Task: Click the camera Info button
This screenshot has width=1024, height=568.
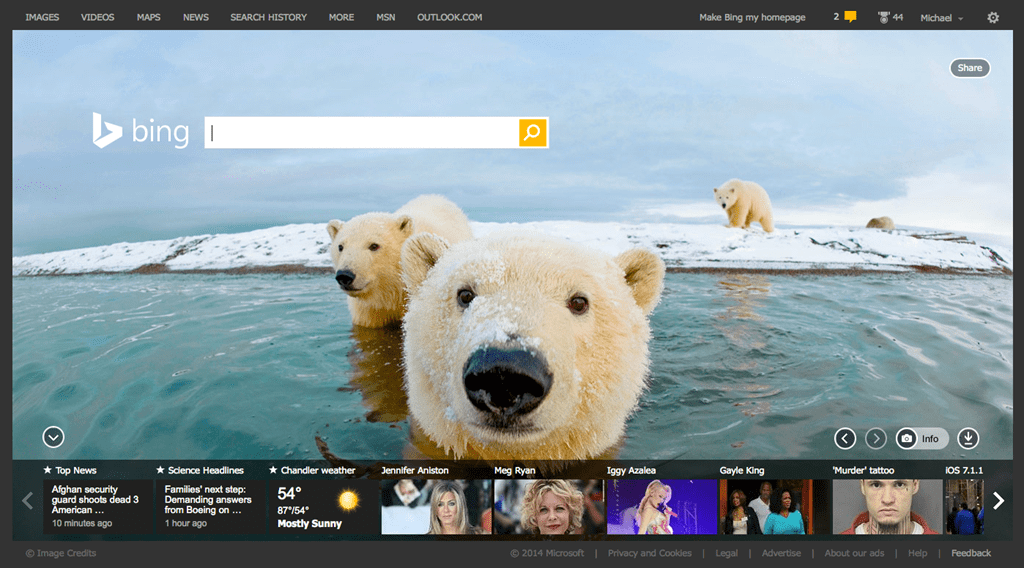Action: [921, 438]
